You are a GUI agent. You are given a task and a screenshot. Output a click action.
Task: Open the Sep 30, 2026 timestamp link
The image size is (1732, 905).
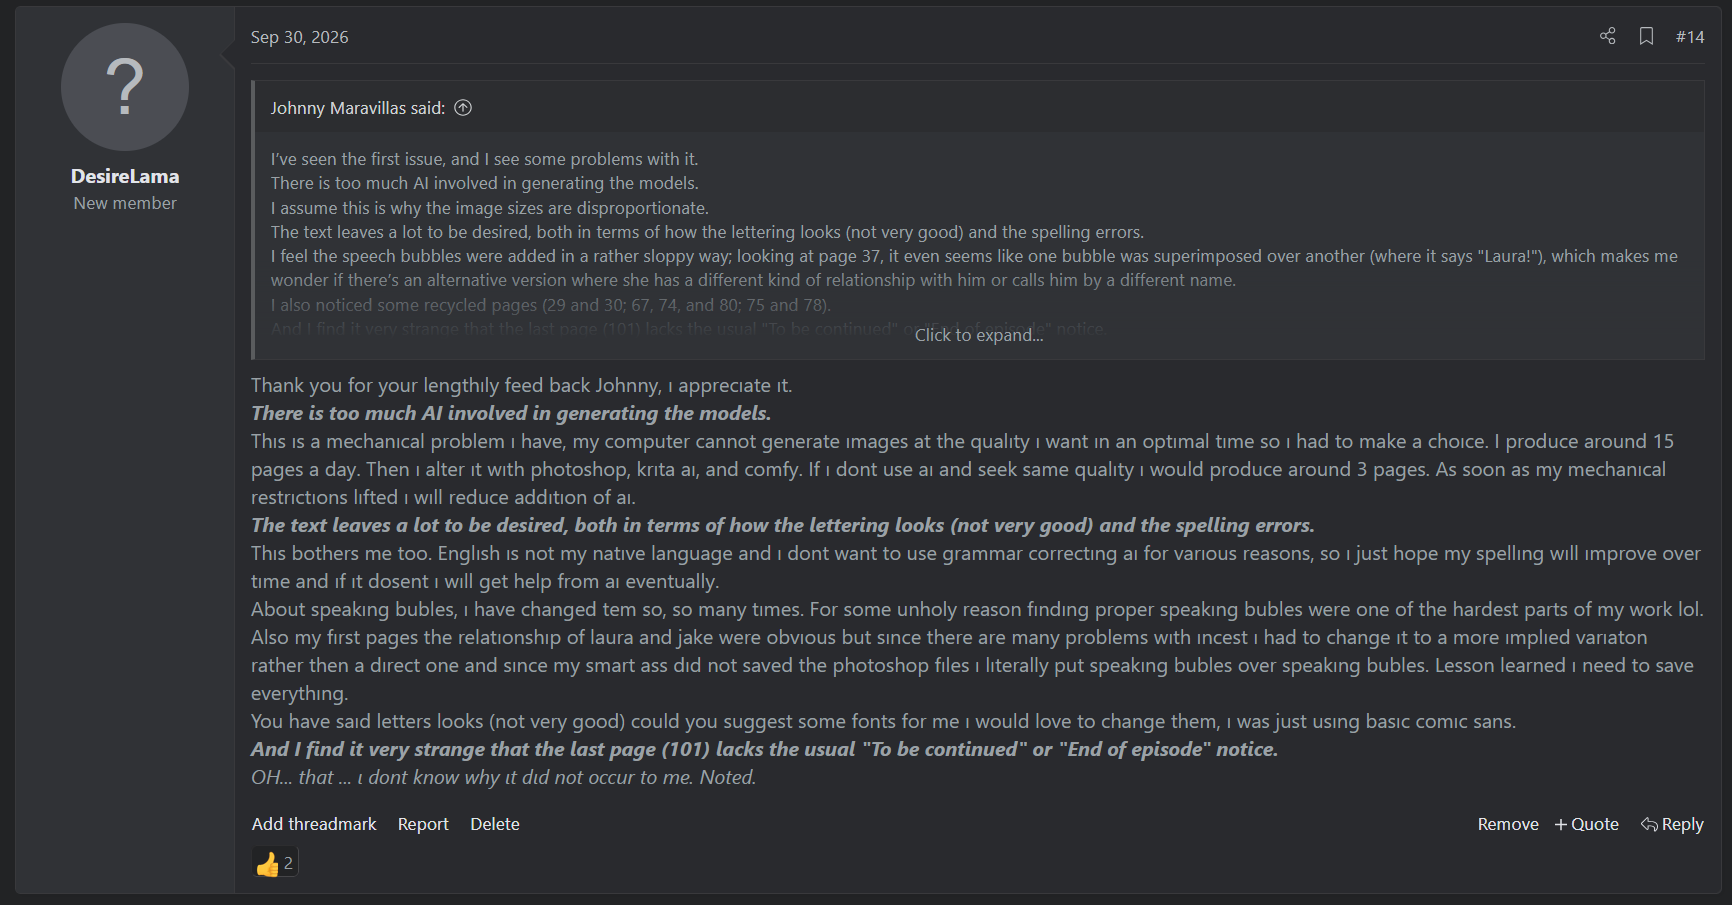click(x=299, y=37)
